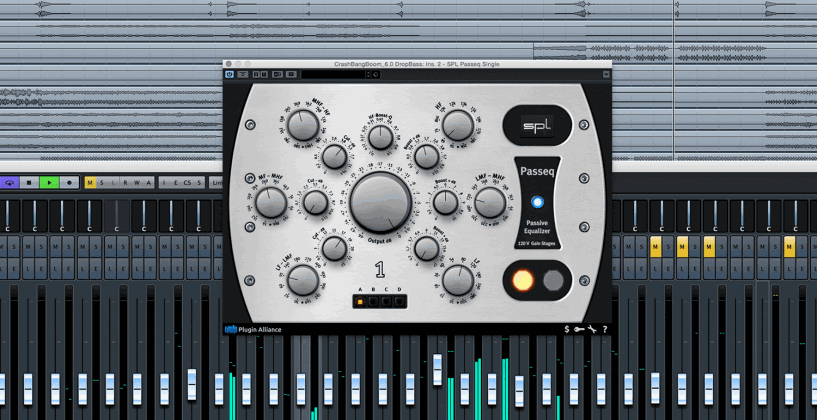Screen dimensions: 817x420
Task: Click the Read automation R button in plugin toolbar
Action: (257, 75)
